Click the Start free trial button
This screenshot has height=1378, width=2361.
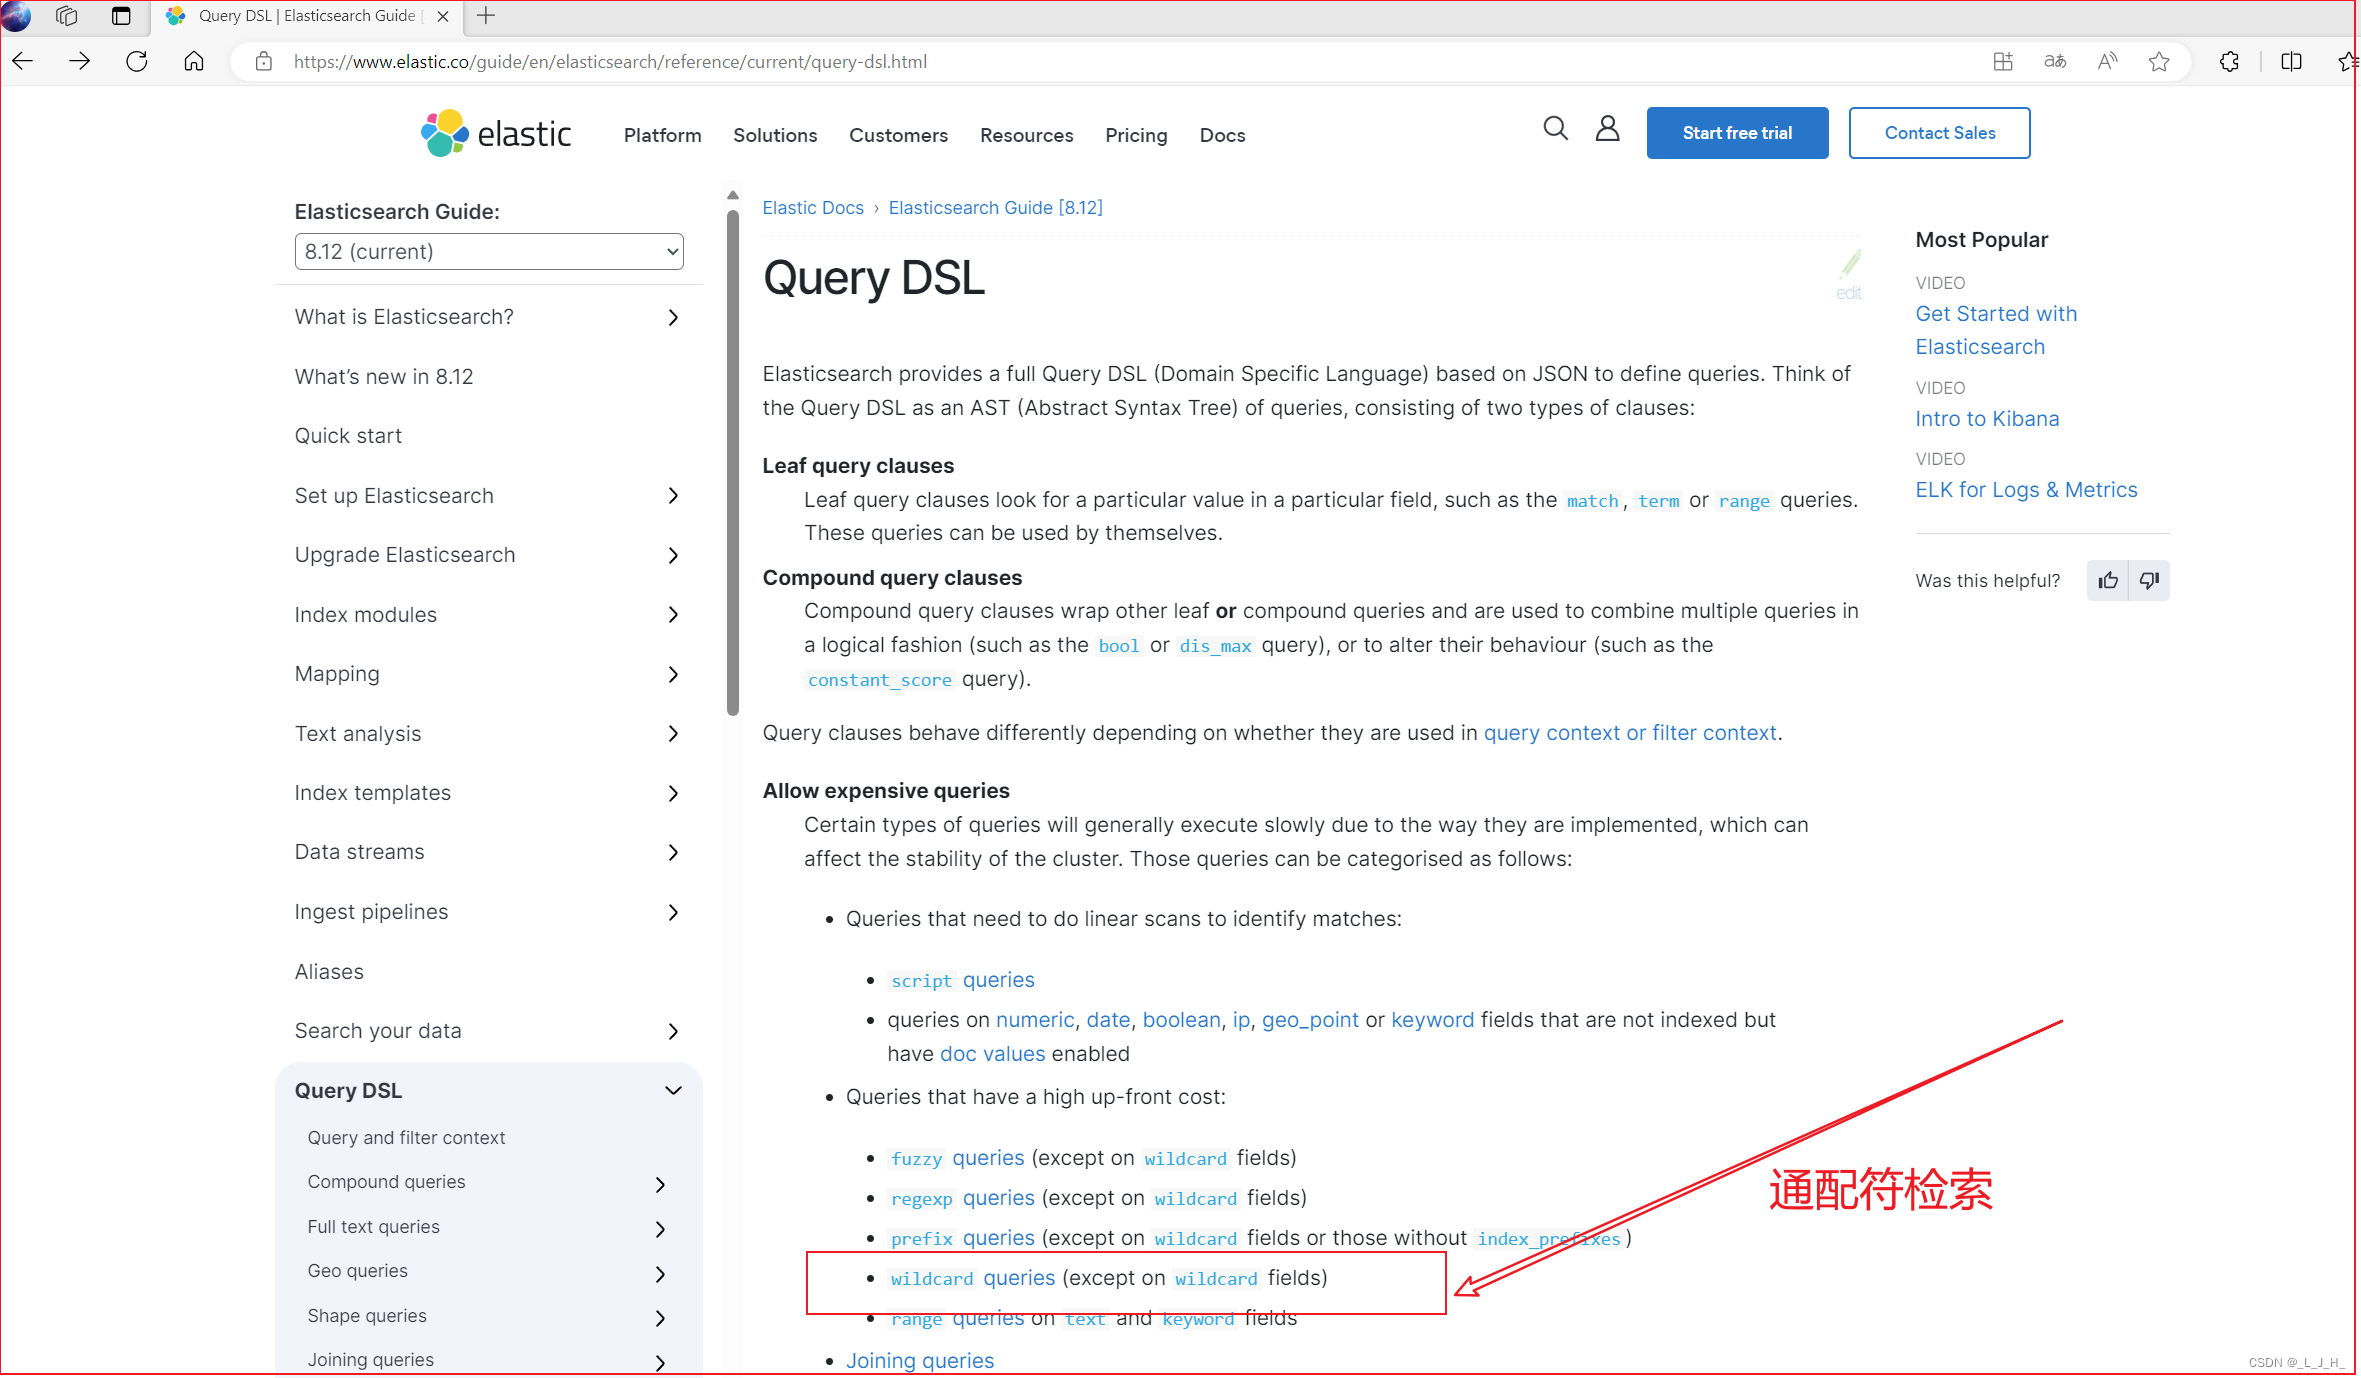click(1737, 133)
